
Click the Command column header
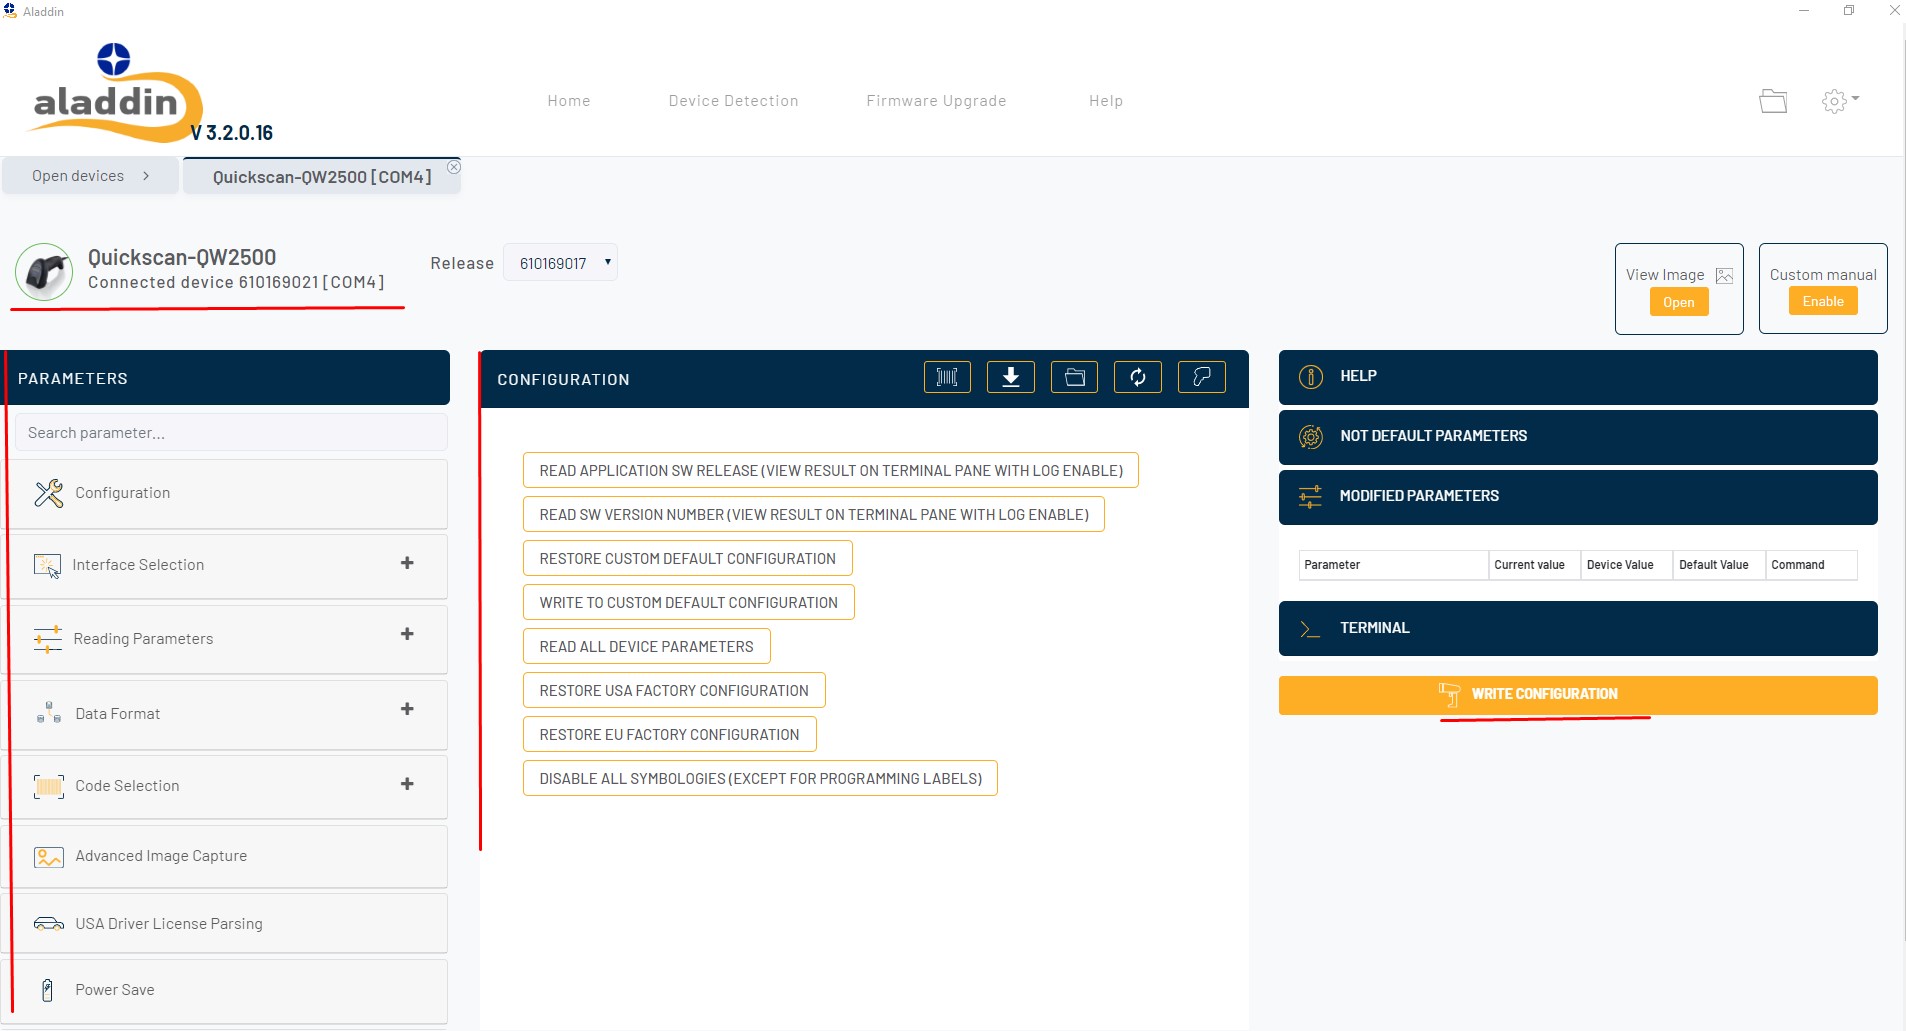[x=1812, y=565]
